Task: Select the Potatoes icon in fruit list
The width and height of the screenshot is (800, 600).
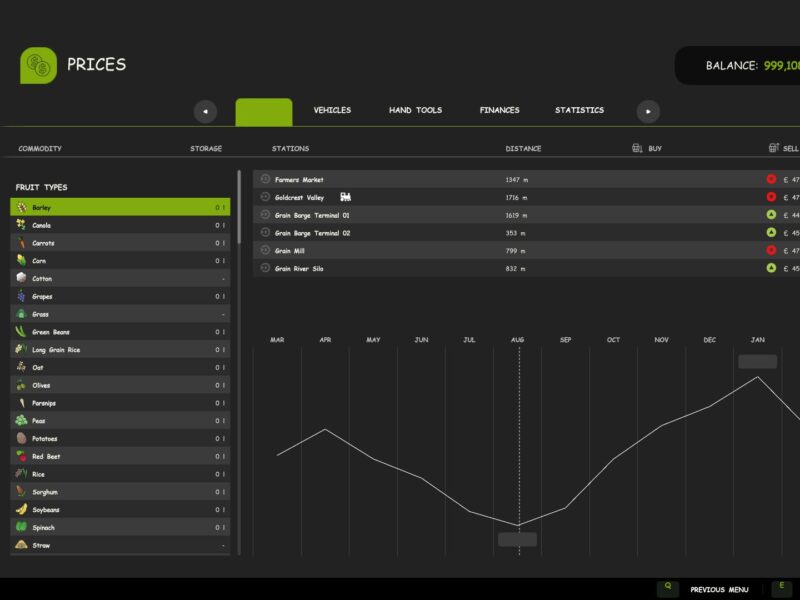Action: click(x=21, y=438)
